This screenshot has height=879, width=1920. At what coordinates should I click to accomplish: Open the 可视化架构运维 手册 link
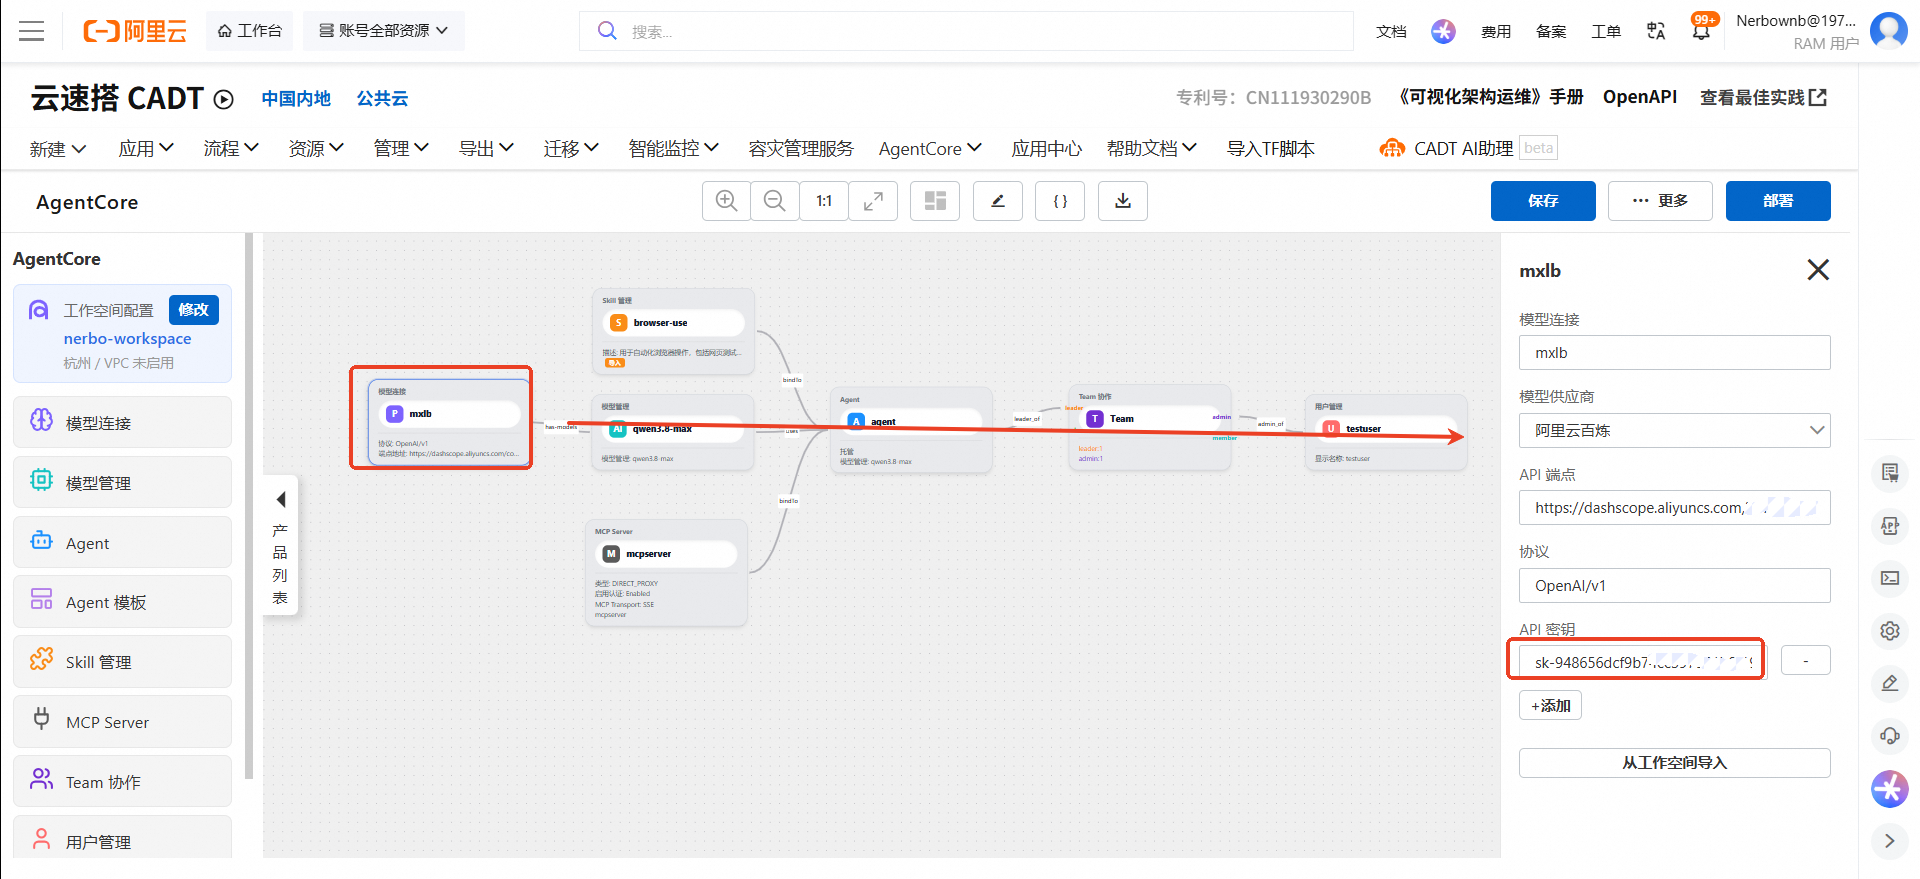(1490, 97)
